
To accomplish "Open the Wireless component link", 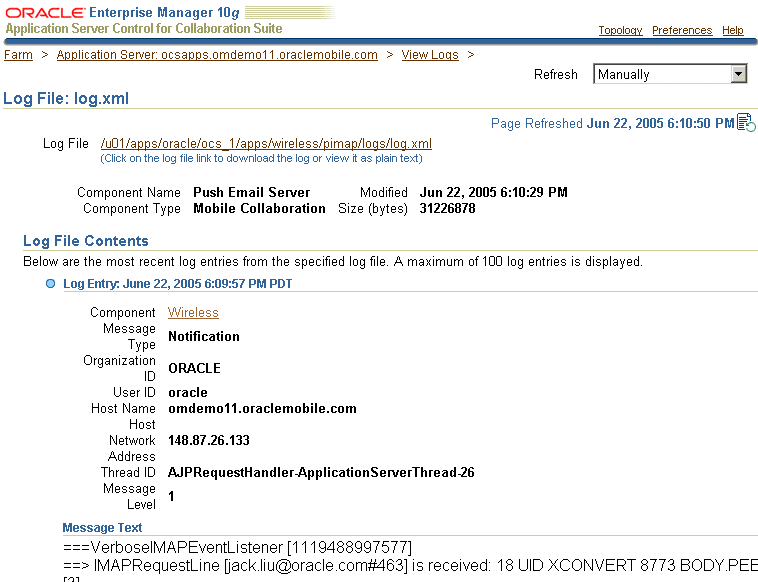I will click(193, 313).
